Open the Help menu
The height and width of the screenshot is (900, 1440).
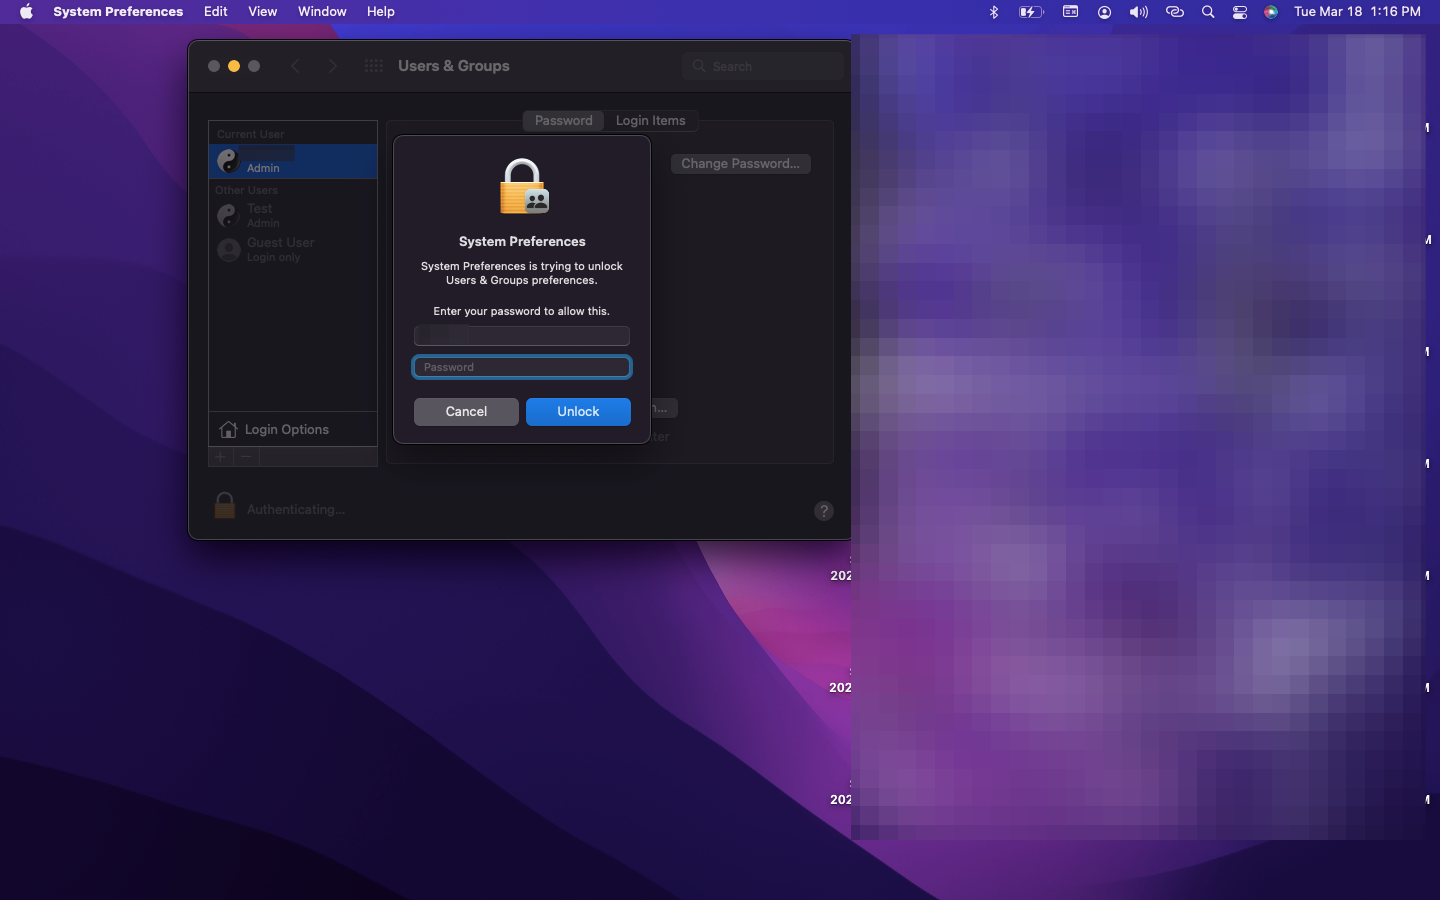coord(381,12)
